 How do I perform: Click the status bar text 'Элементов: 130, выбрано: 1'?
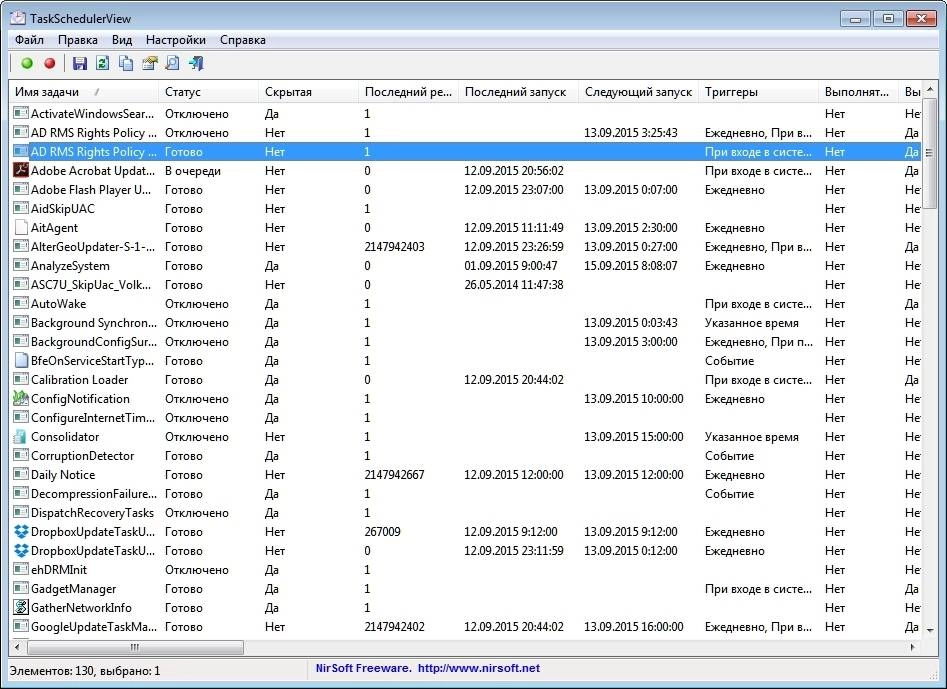[x=85, y=671]
